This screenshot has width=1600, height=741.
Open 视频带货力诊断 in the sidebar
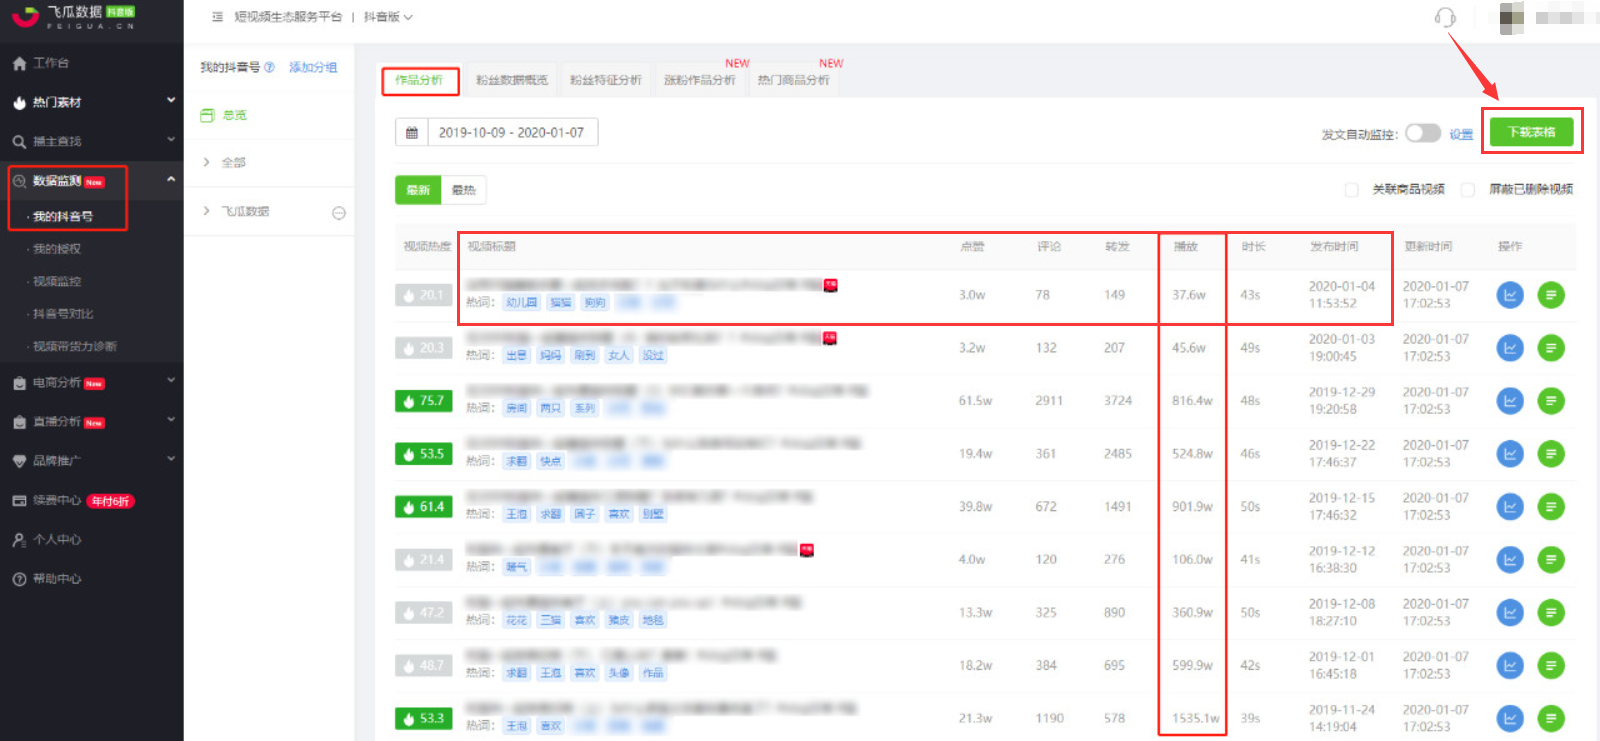pos(75,346)
